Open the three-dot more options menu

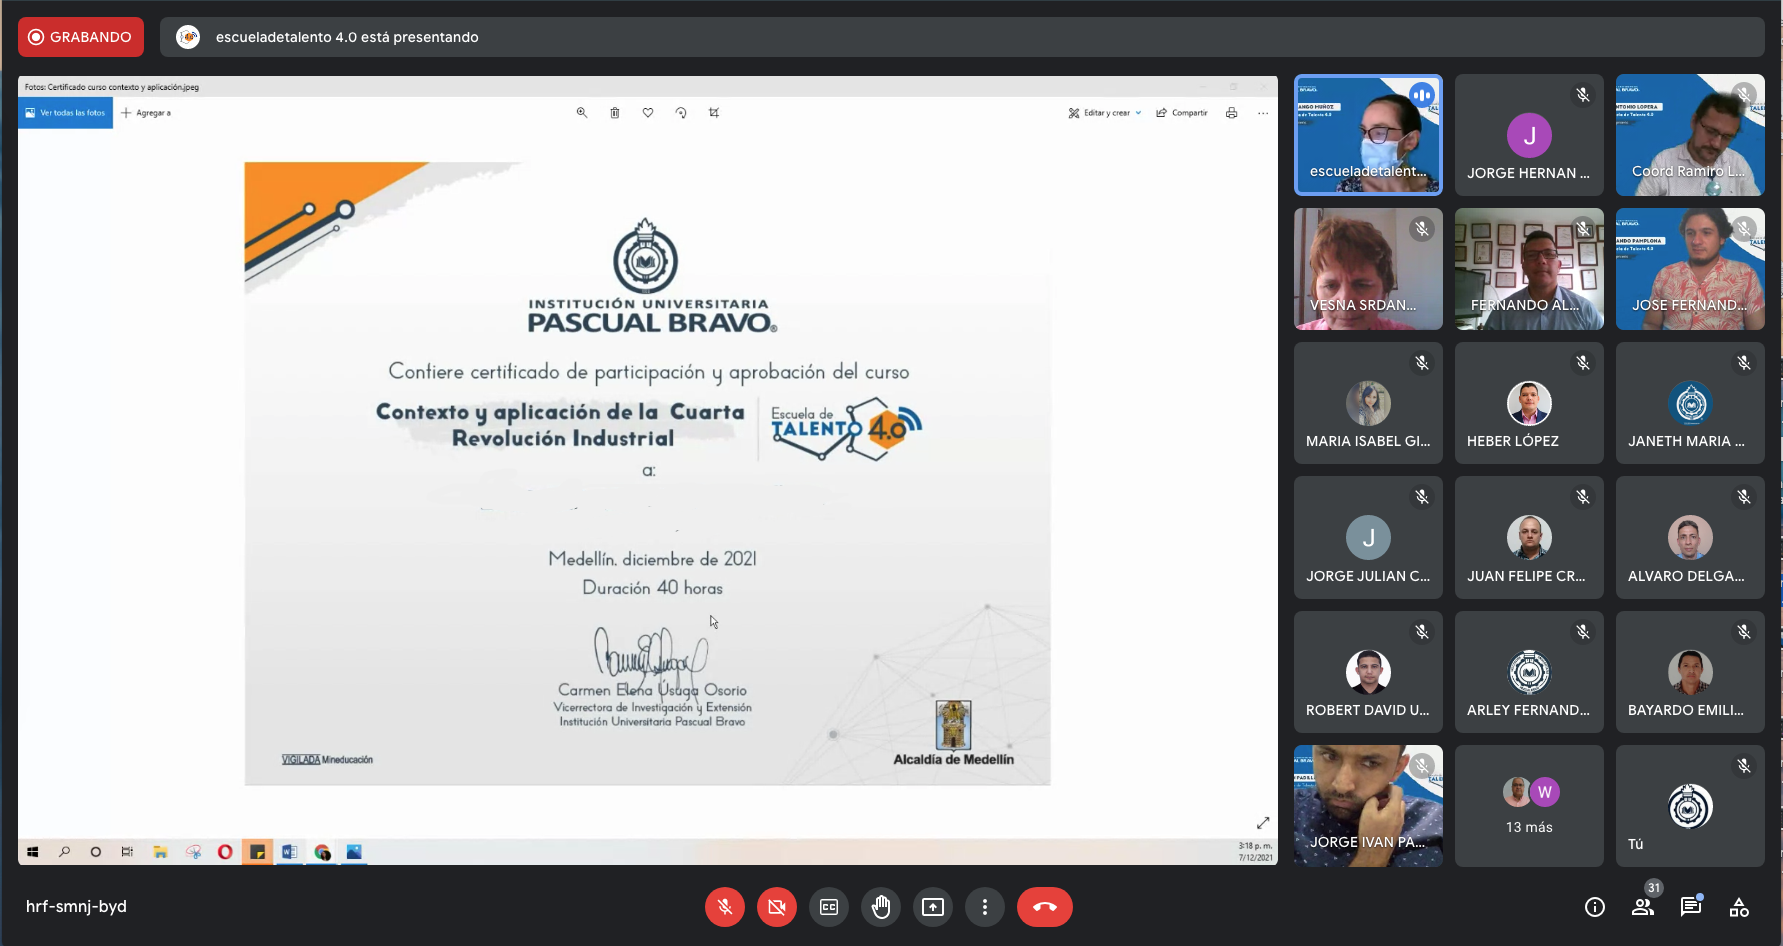[985, 907]
